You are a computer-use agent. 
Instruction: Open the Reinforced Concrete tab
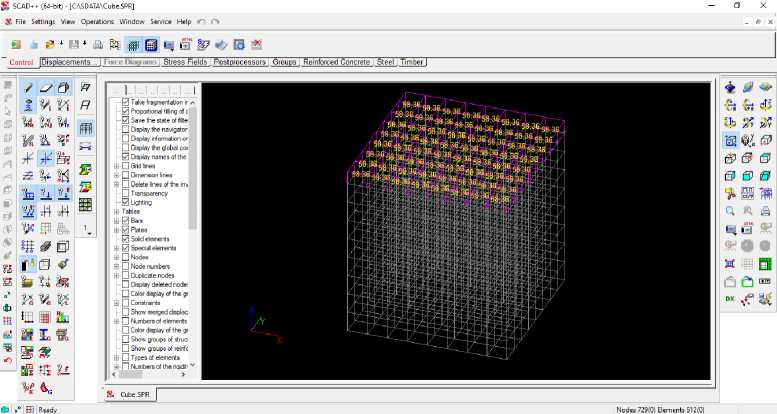click(336, 62)
